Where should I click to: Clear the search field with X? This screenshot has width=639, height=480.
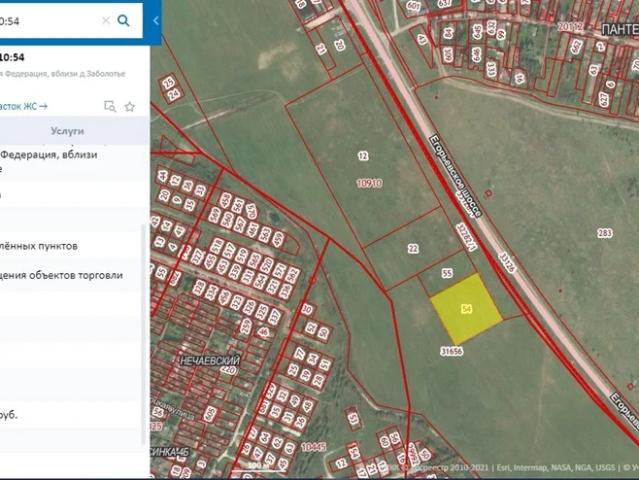[106, 20]
